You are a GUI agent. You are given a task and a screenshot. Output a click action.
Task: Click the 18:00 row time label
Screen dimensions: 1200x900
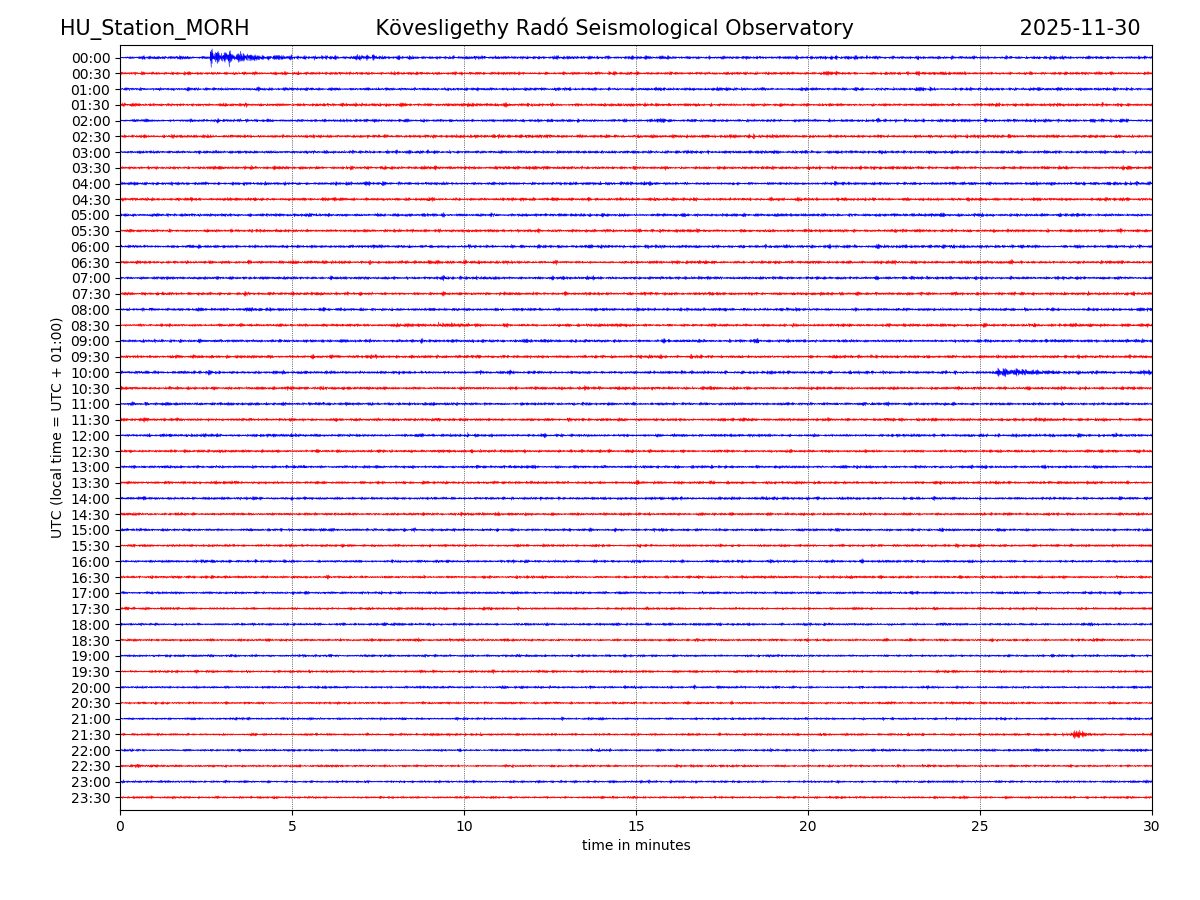(x=91, y=625)
